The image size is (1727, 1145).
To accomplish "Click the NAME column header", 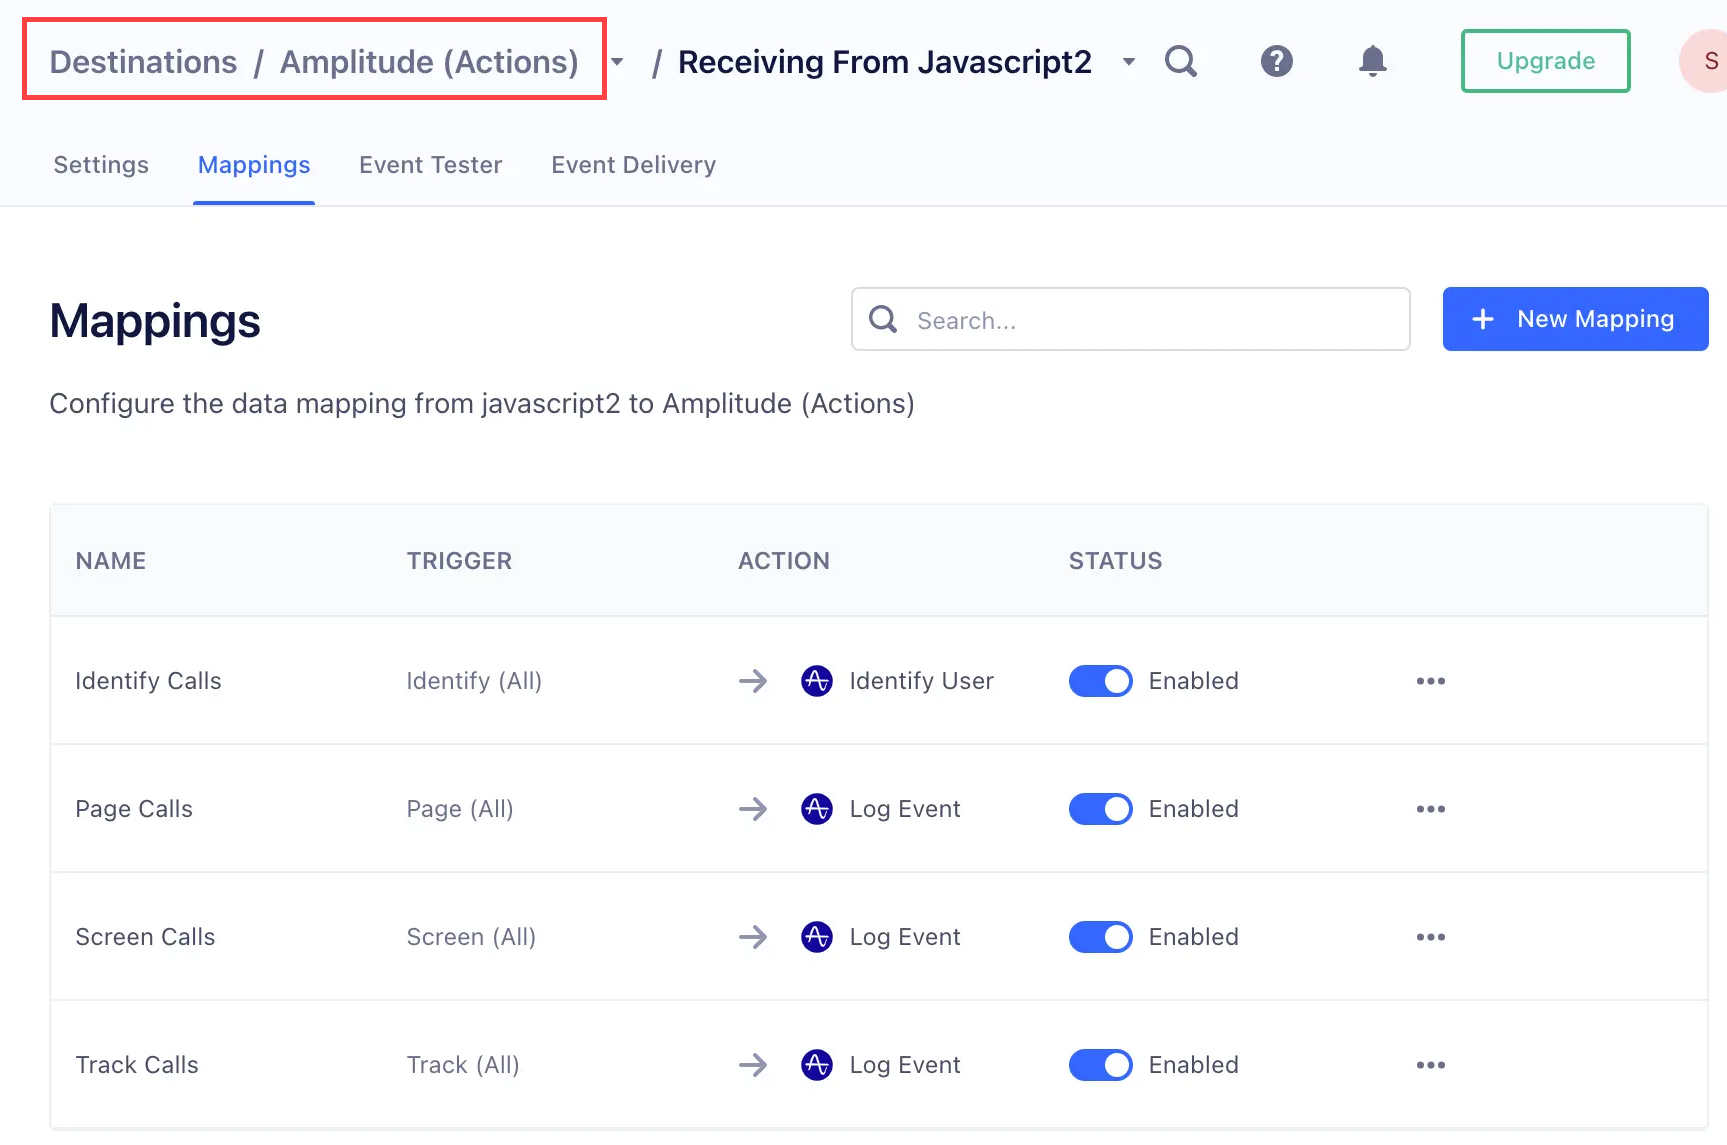I will pyautogui.click(x=111, y=561).
